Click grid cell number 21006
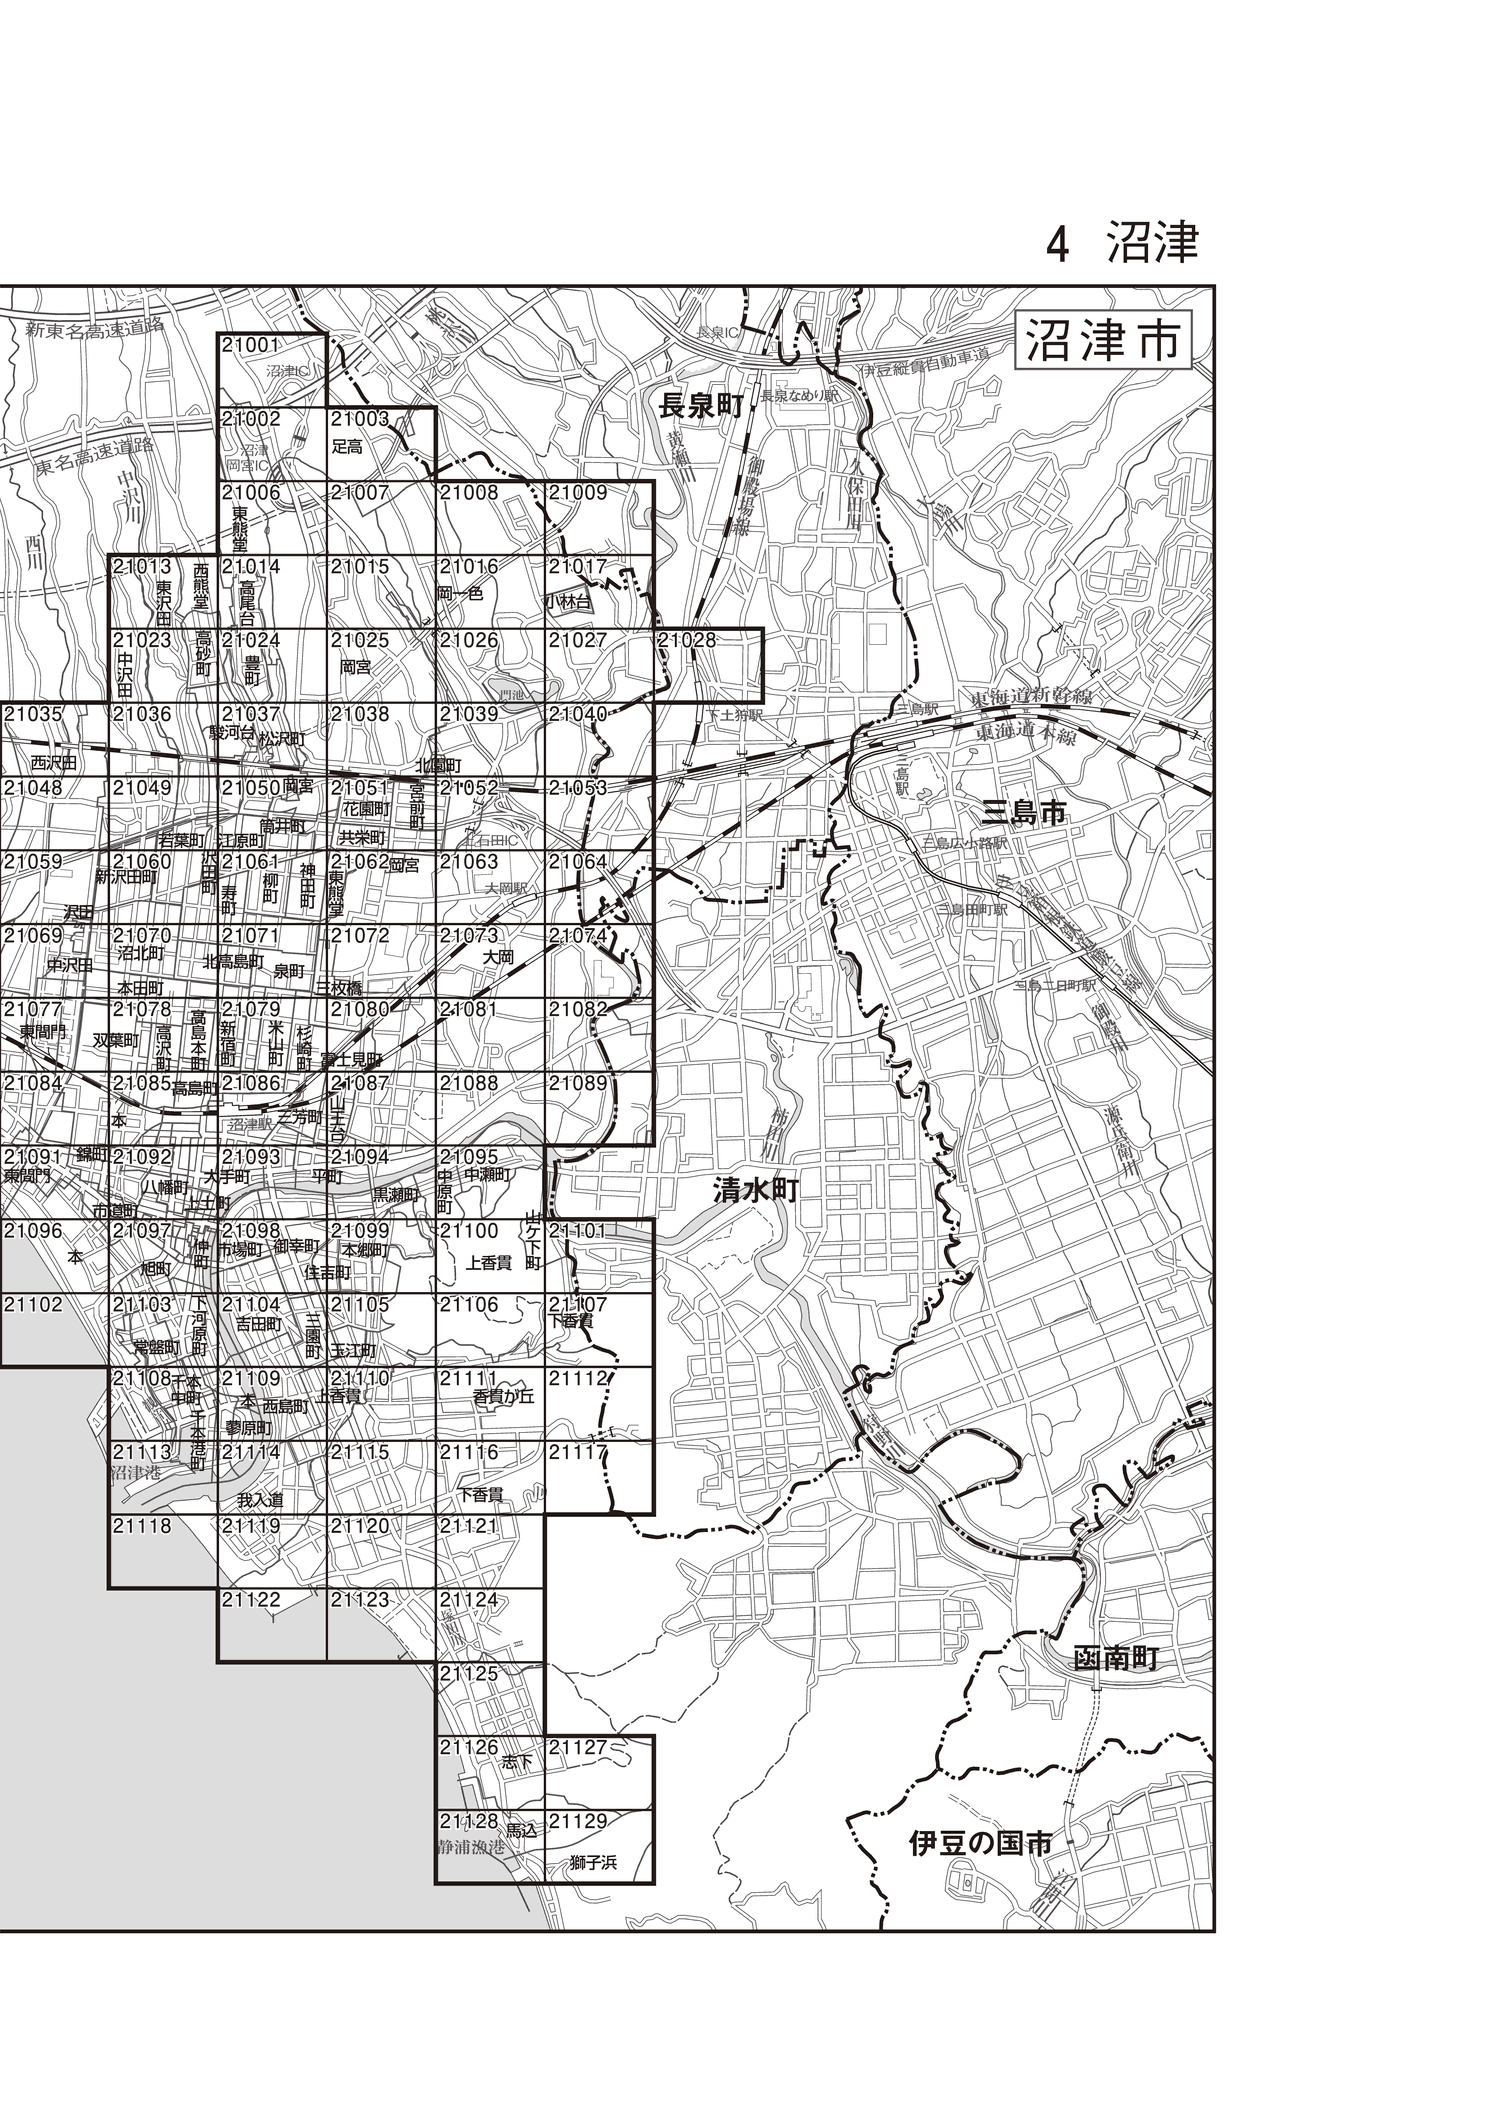 [251, 492]
